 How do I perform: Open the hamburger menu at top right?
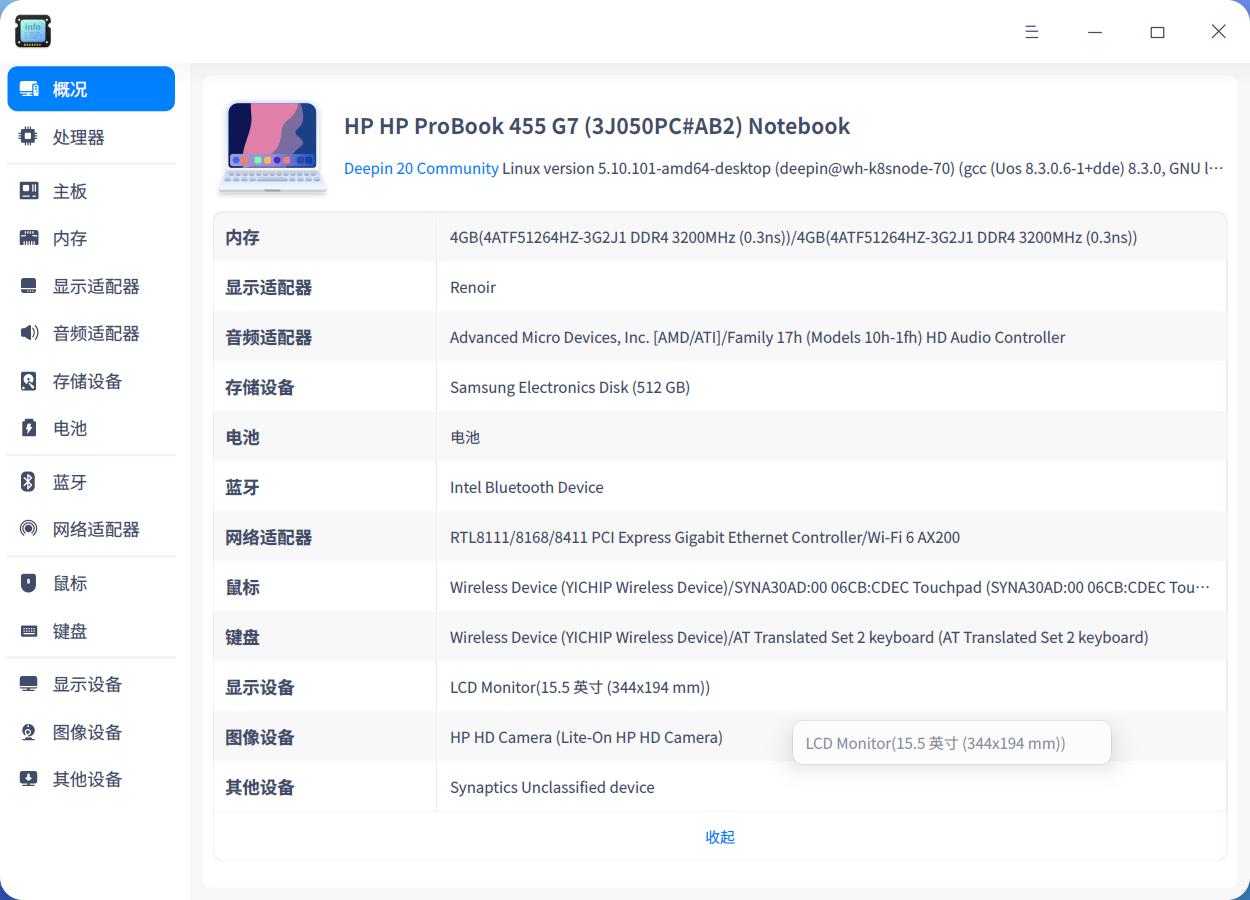click(x=1031, y=31)
